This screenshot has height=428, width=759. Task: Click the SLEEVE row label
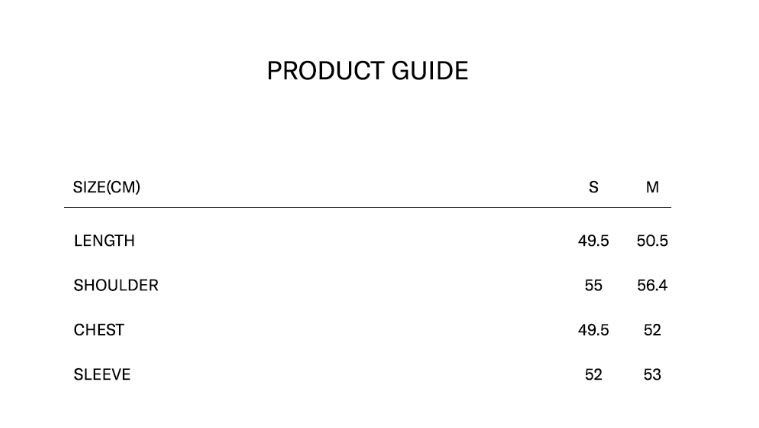102,375
